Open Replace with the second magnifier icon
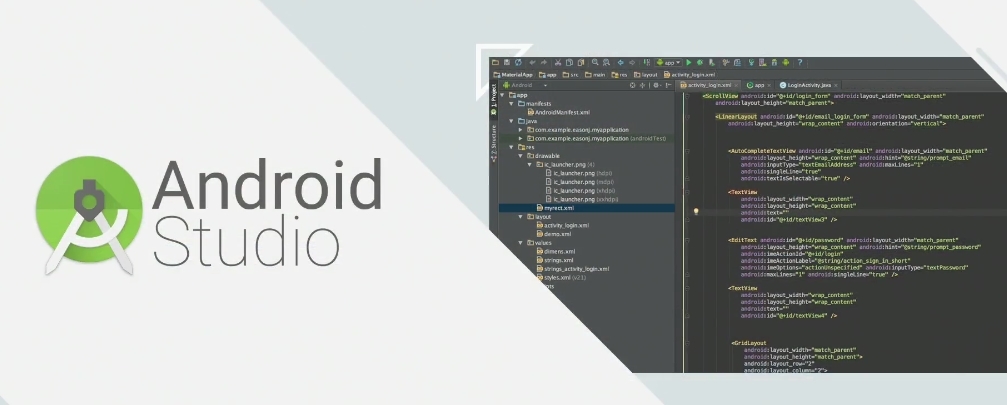The image size is (1007, 405). pyautogui.click(x=606, y=62)
